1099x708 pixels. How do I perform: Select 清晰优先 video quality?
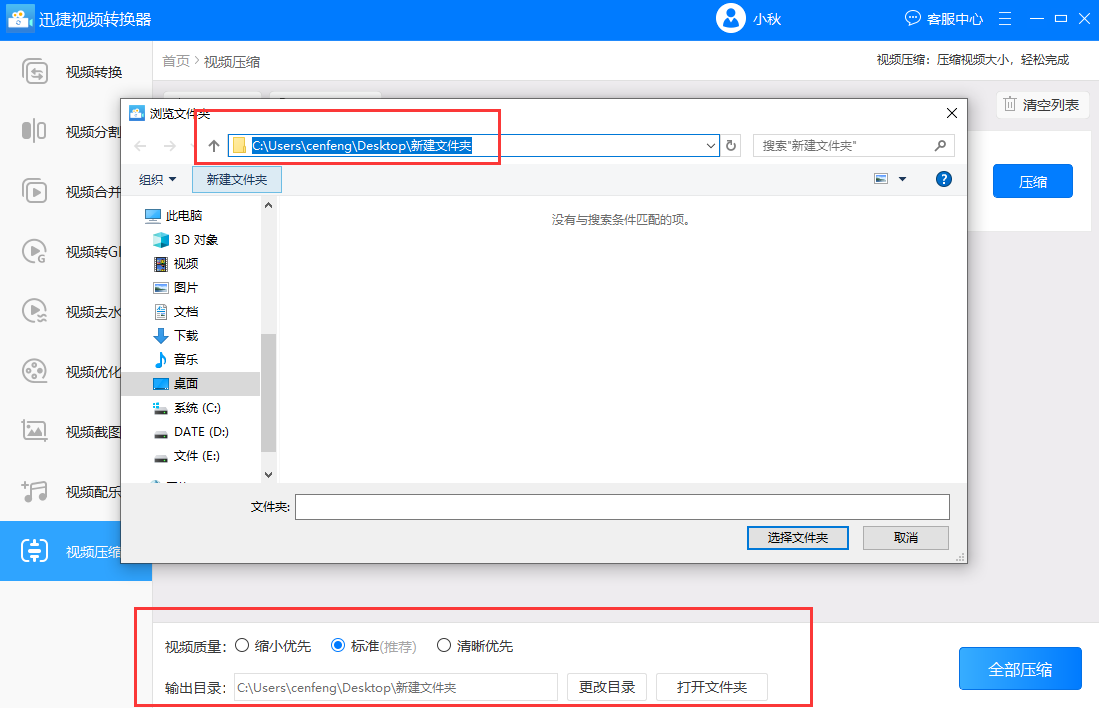444,646
